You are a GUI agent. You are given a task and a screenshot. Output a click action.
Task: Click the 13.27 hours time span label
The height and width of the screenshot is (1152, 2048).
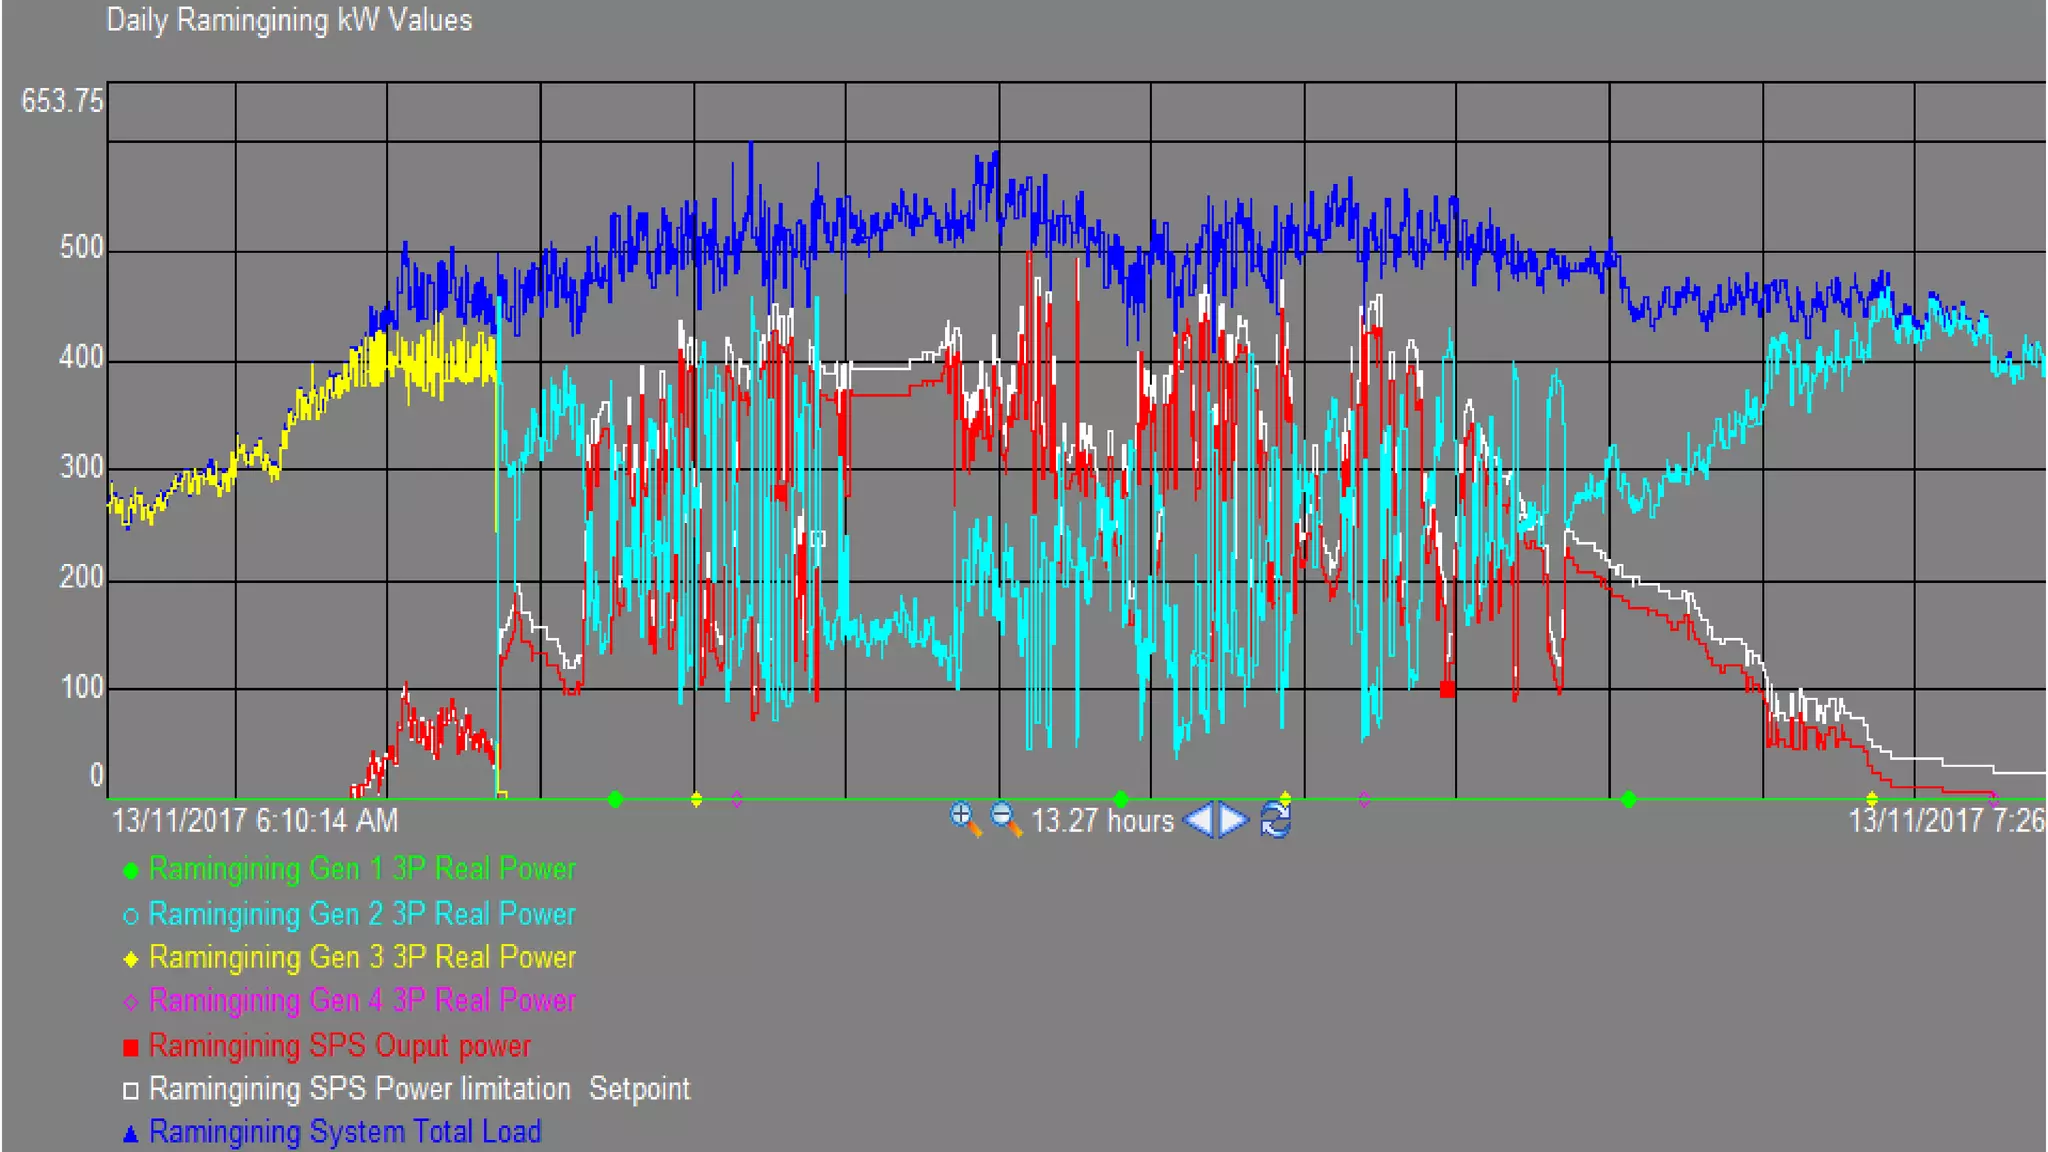pyautogui.click(x=1102, y=821)
